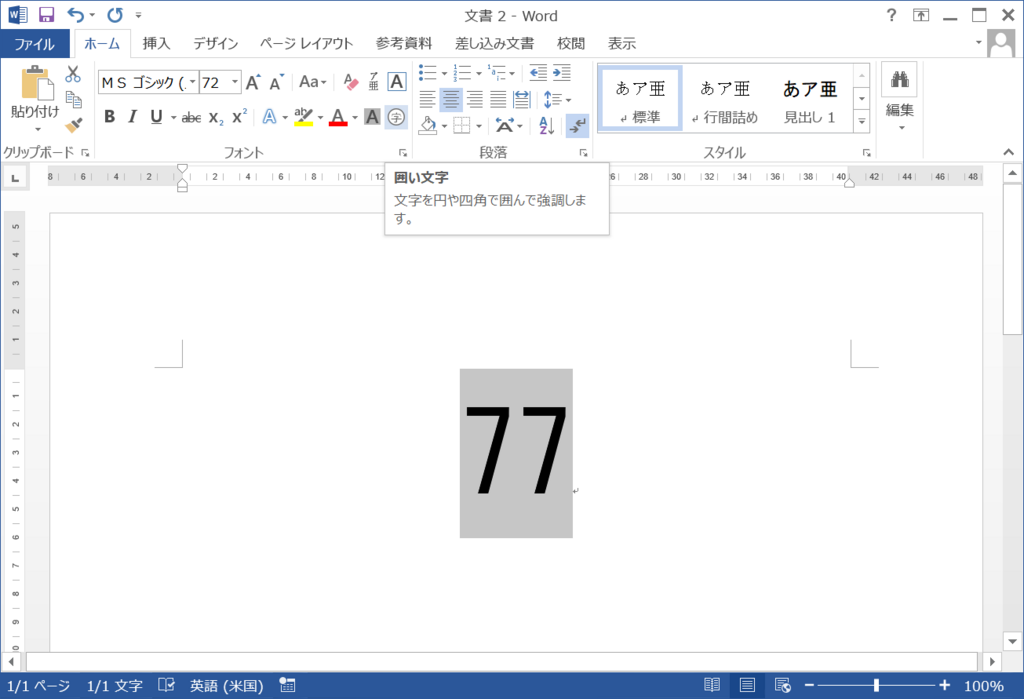This screenshot has width=1024, height=699.
Task: Toggle the show paragraph marks button
Action: [x=577, y=126]
